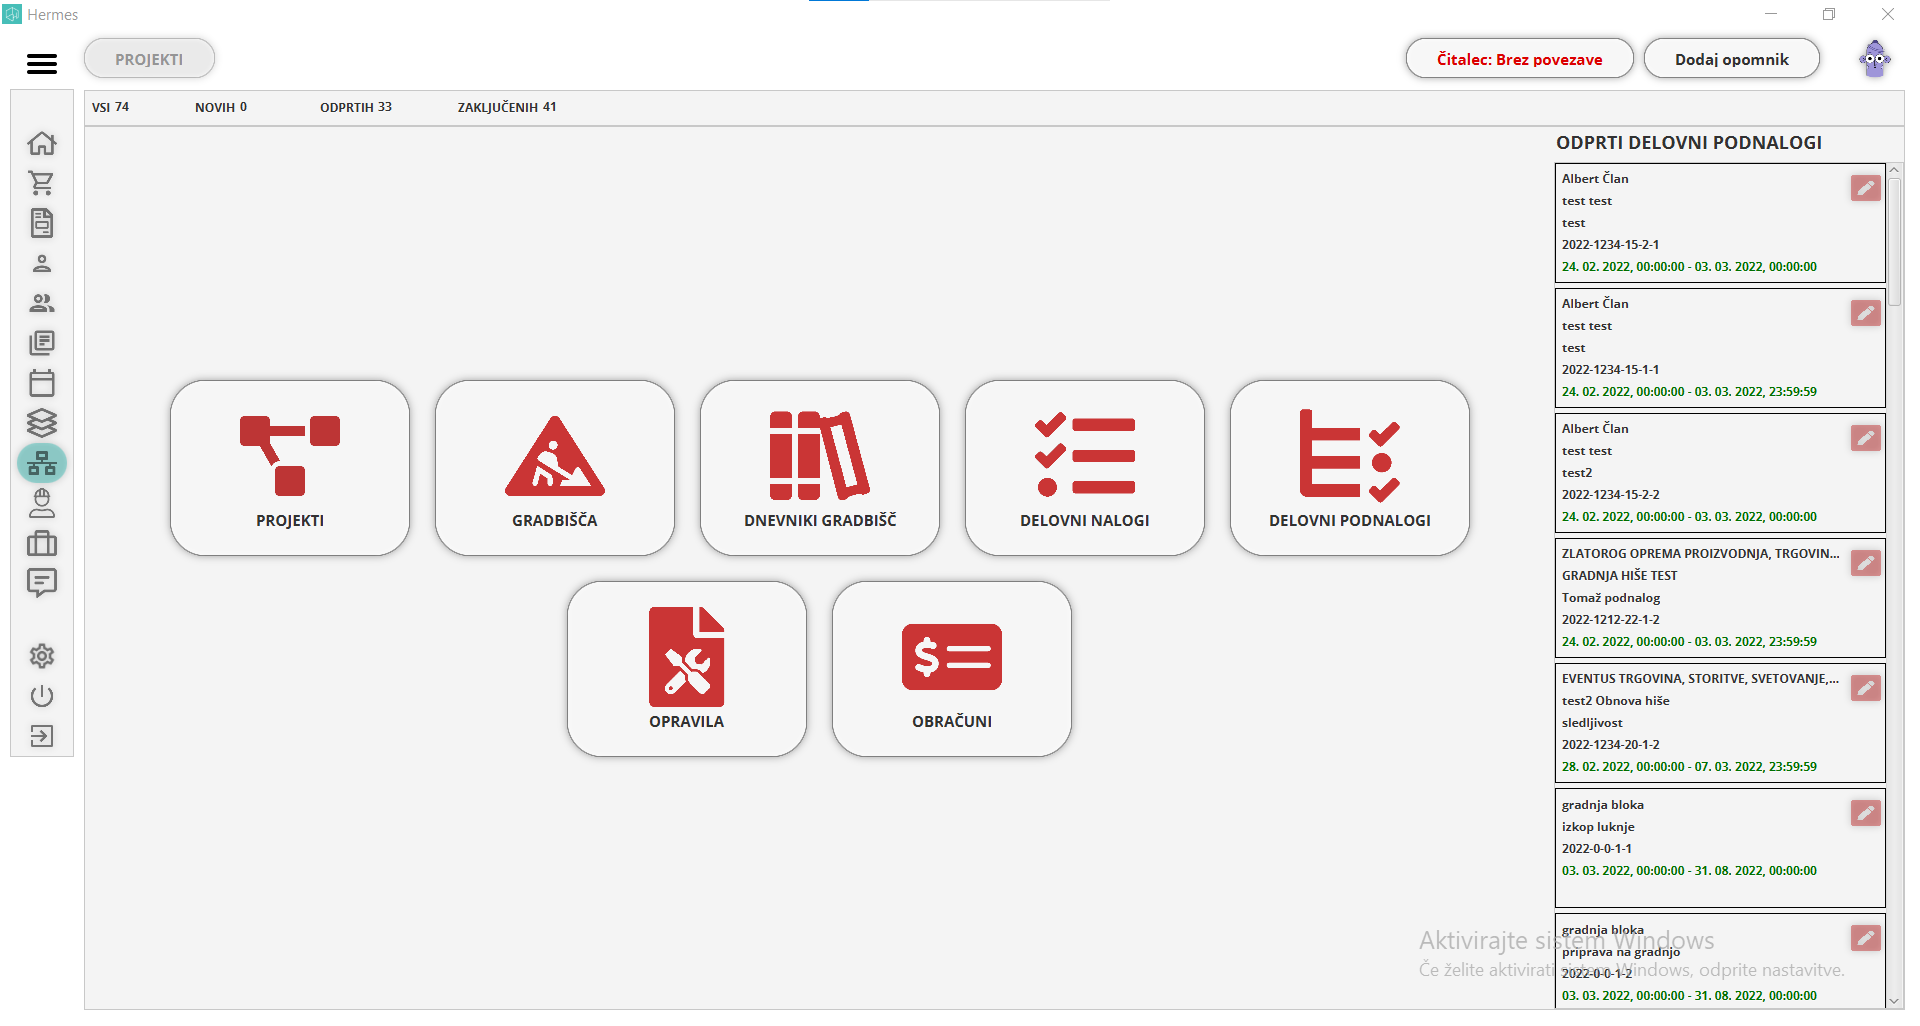Select the VSI 74 filter
This screenshot has height=1026, width=1920.
[111, 107]
